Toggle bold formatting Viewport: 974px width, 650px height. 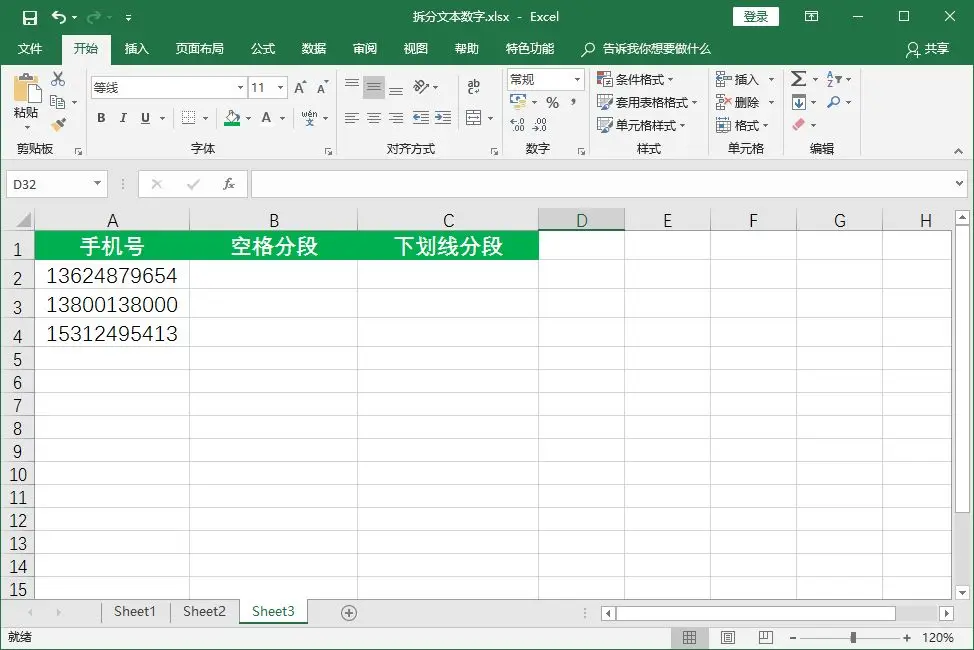pyautogui.click(x=101, y=118)
